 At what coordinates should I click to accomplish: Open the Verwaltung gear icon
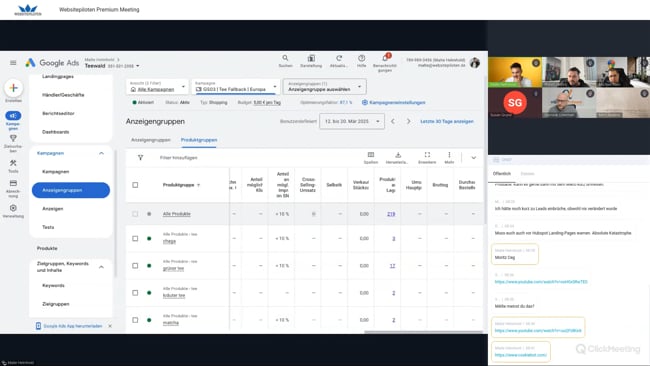click(13, 208)
